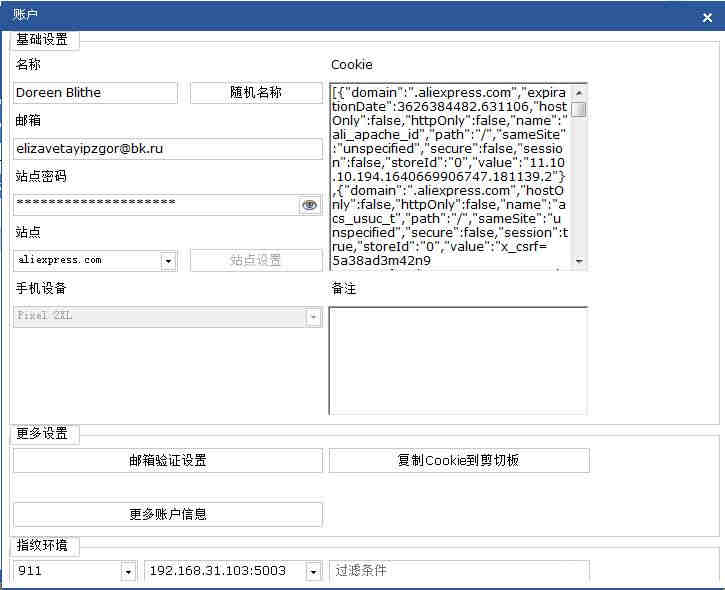Expand the Pixel 2XL device dropdown
Screen dimensions: 725x590
point(313,317)
